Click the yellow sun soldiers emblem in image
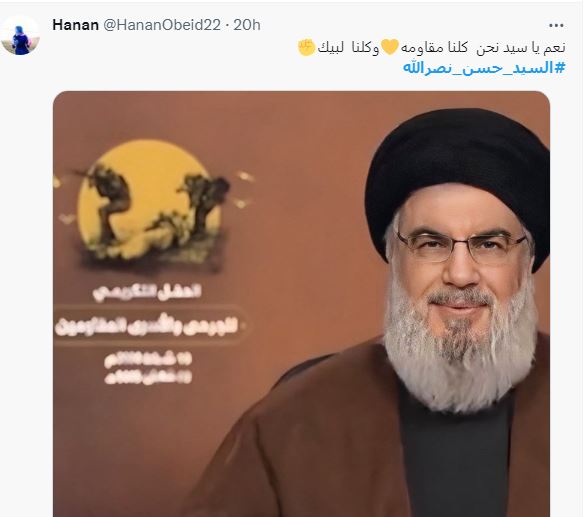 pos(147,203)
